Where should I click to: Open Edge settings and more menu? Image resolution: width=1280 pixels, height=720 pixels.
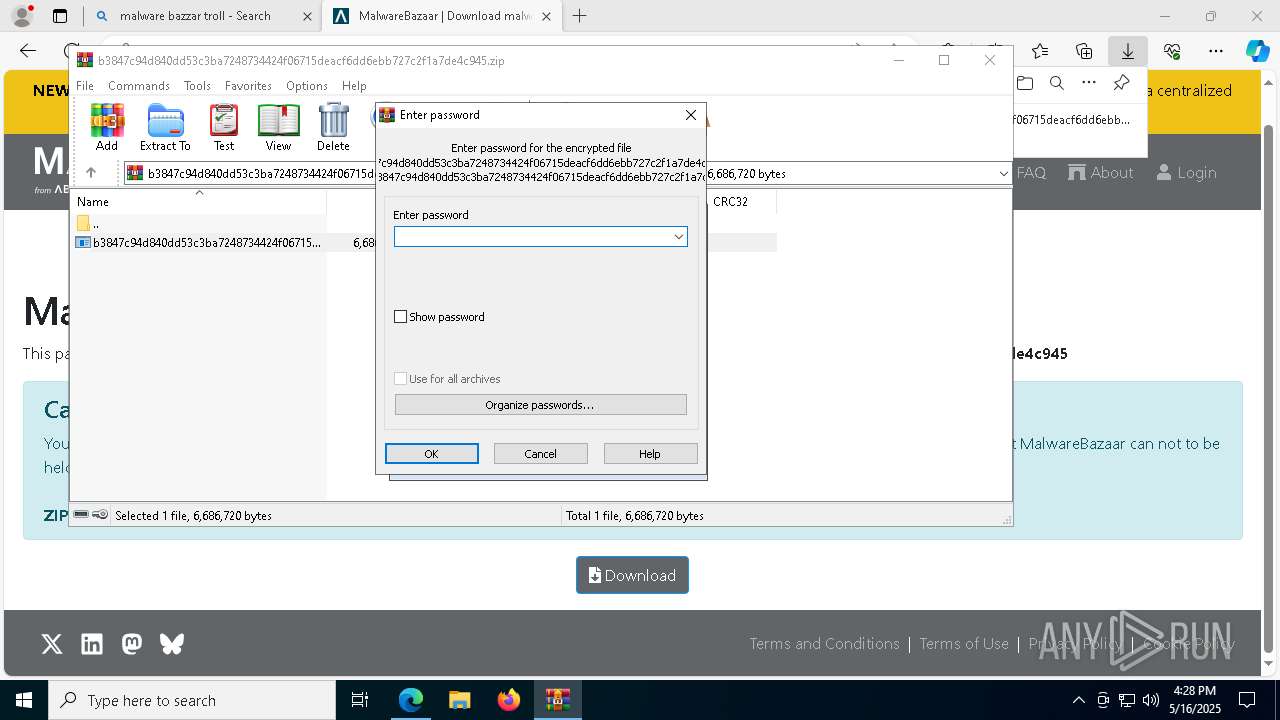pos(1215,51)
